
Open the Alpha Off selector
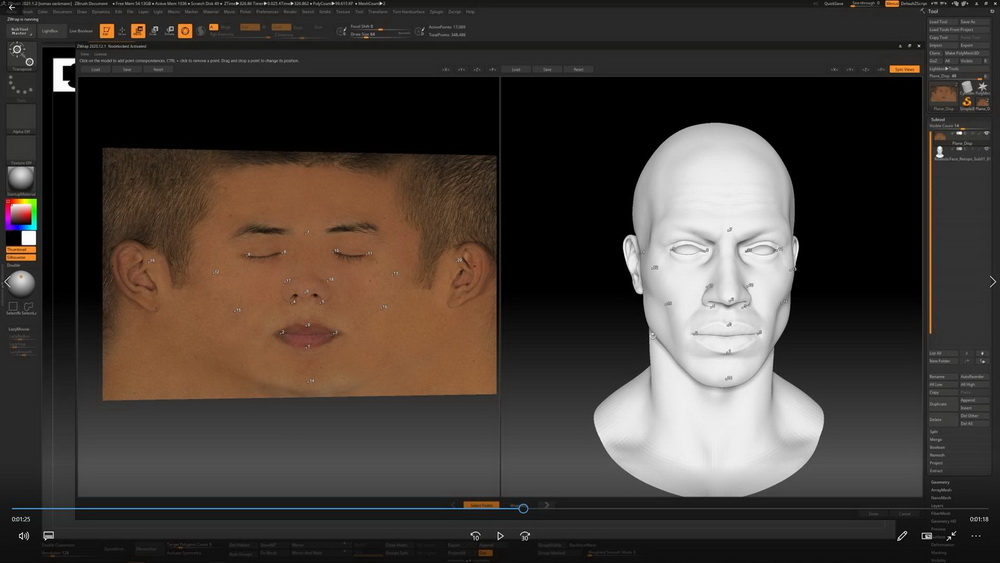point(21,119)
